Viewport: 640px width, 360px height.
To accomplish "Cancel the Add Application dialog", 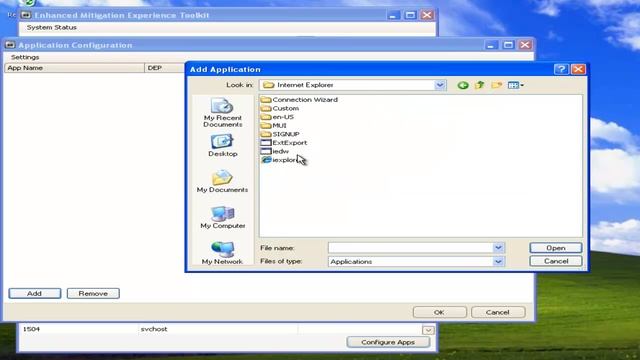I will (x=556, y=261).
